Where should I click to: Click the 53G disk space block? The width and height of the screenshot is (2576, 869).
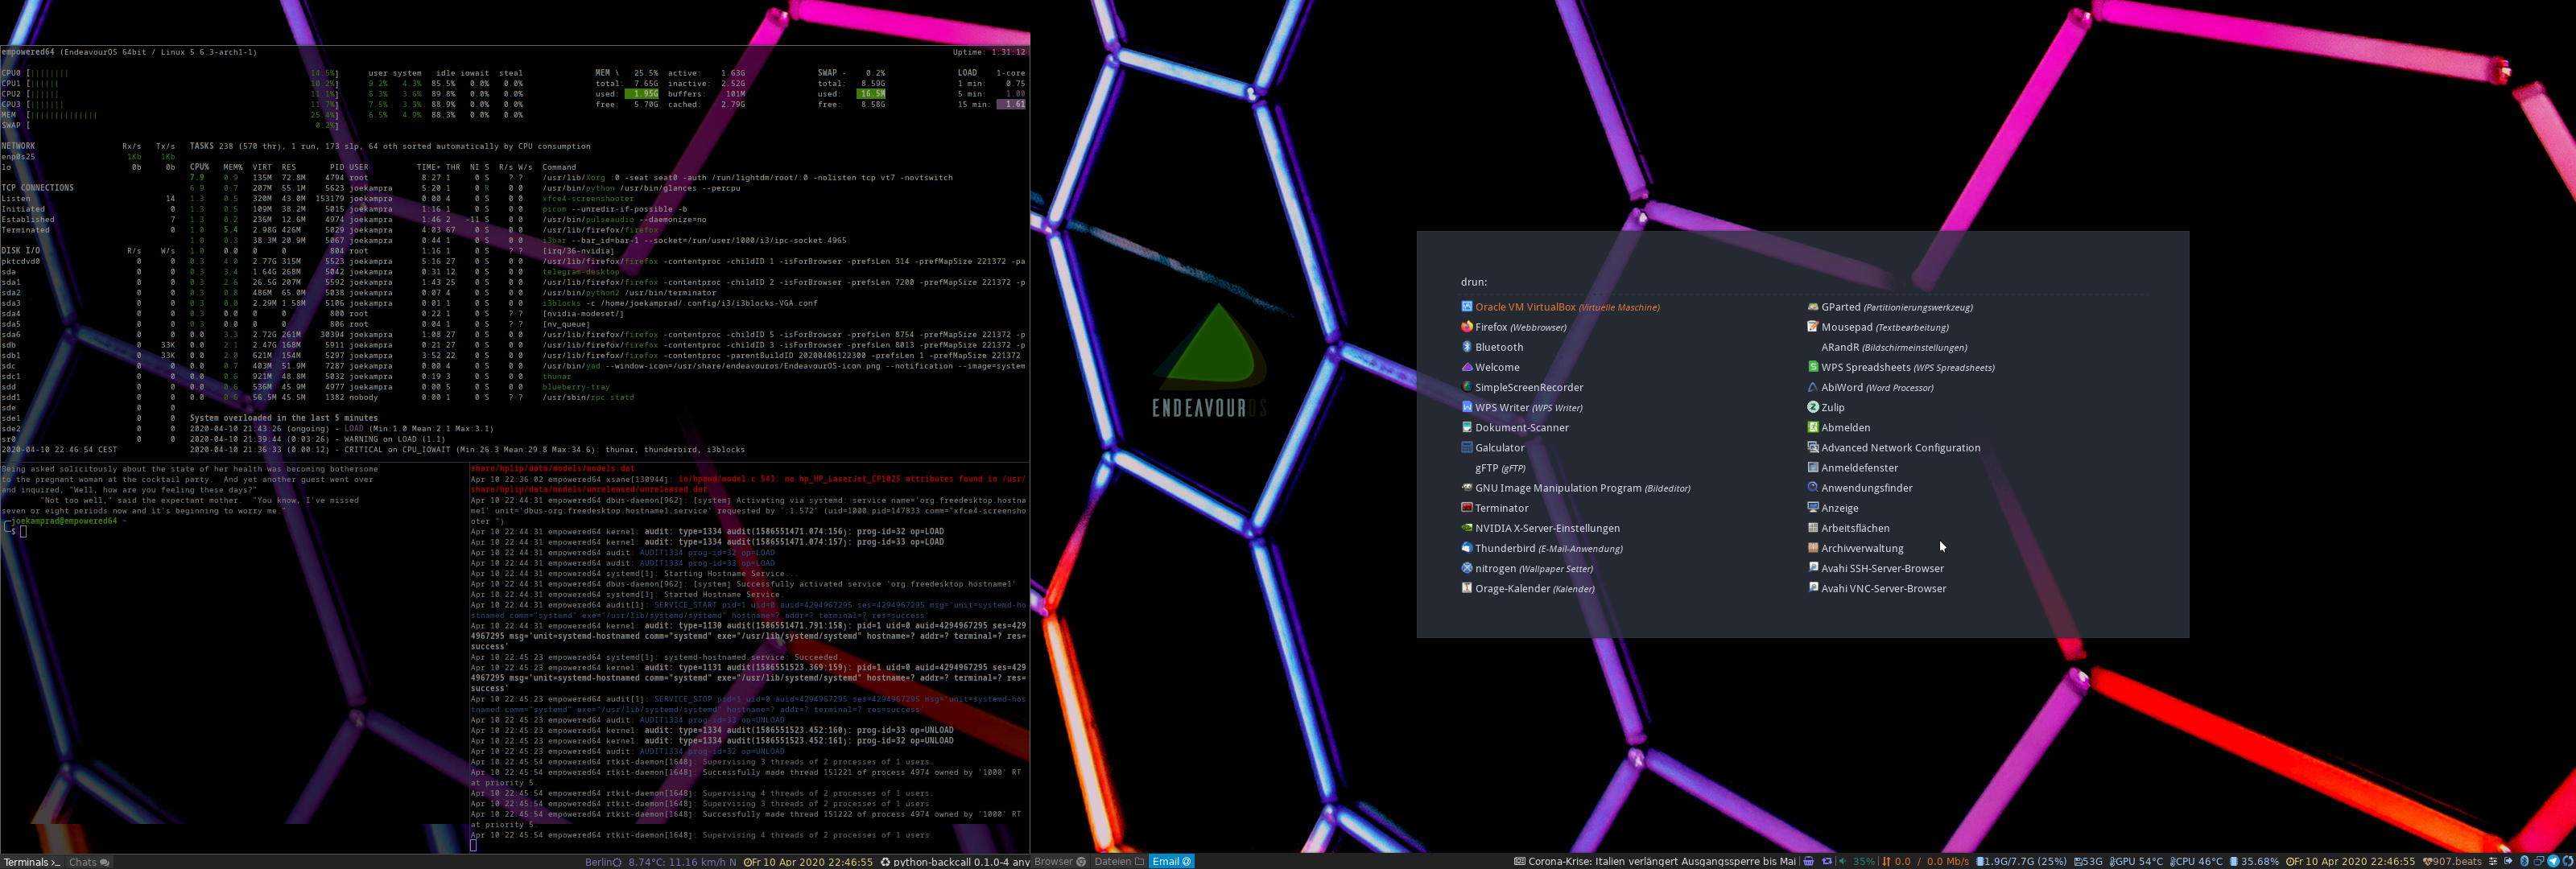click(2088, 862)
